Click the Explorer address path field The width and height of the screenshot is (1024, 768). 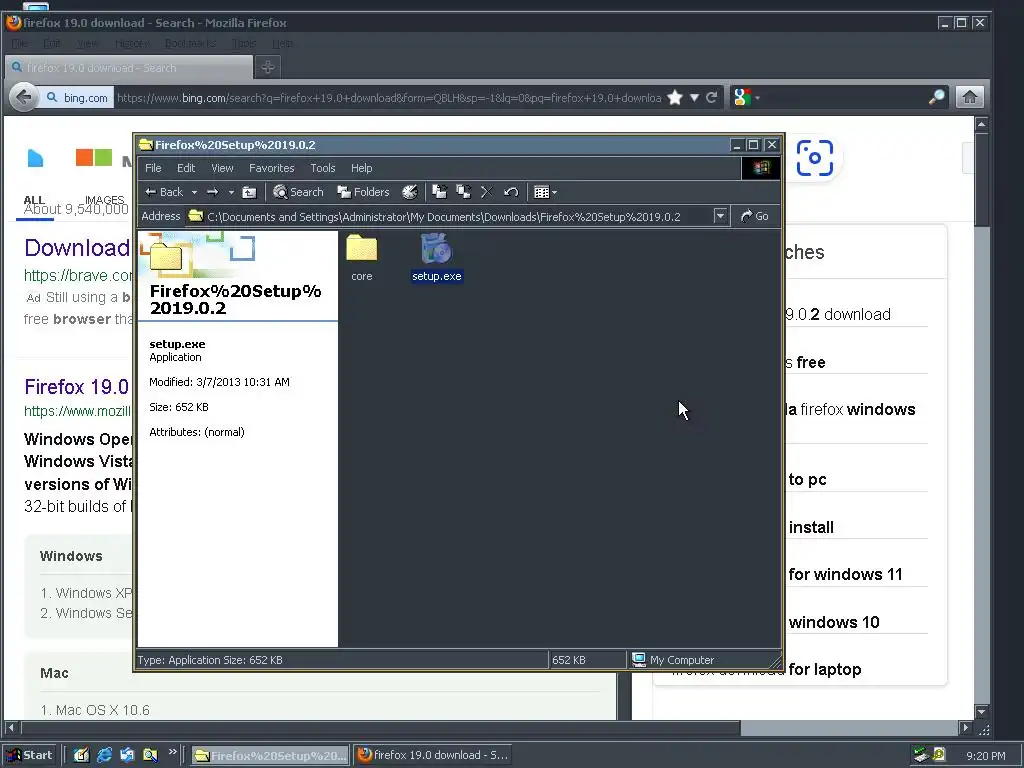pyautogui.click(x=449, y=216)
